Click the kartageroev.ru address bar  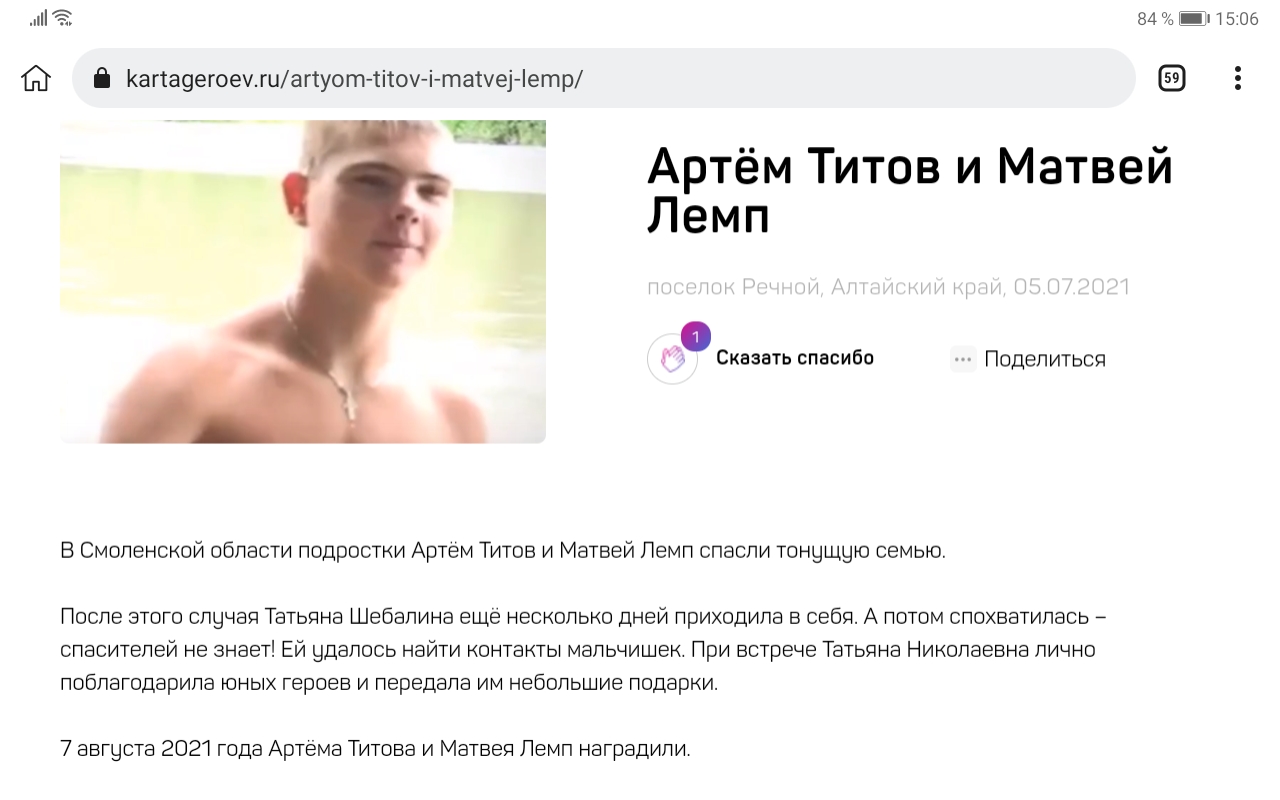603,78
